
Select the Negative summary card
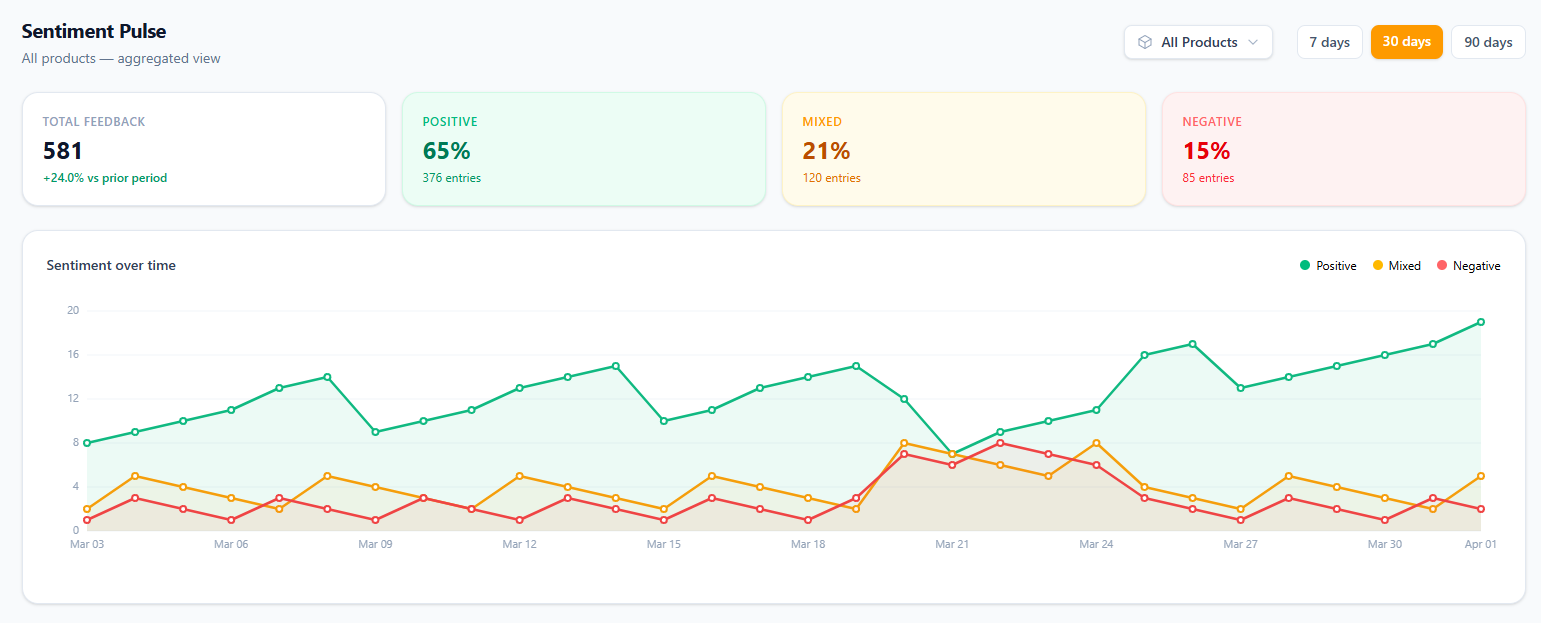[1343, 148]
